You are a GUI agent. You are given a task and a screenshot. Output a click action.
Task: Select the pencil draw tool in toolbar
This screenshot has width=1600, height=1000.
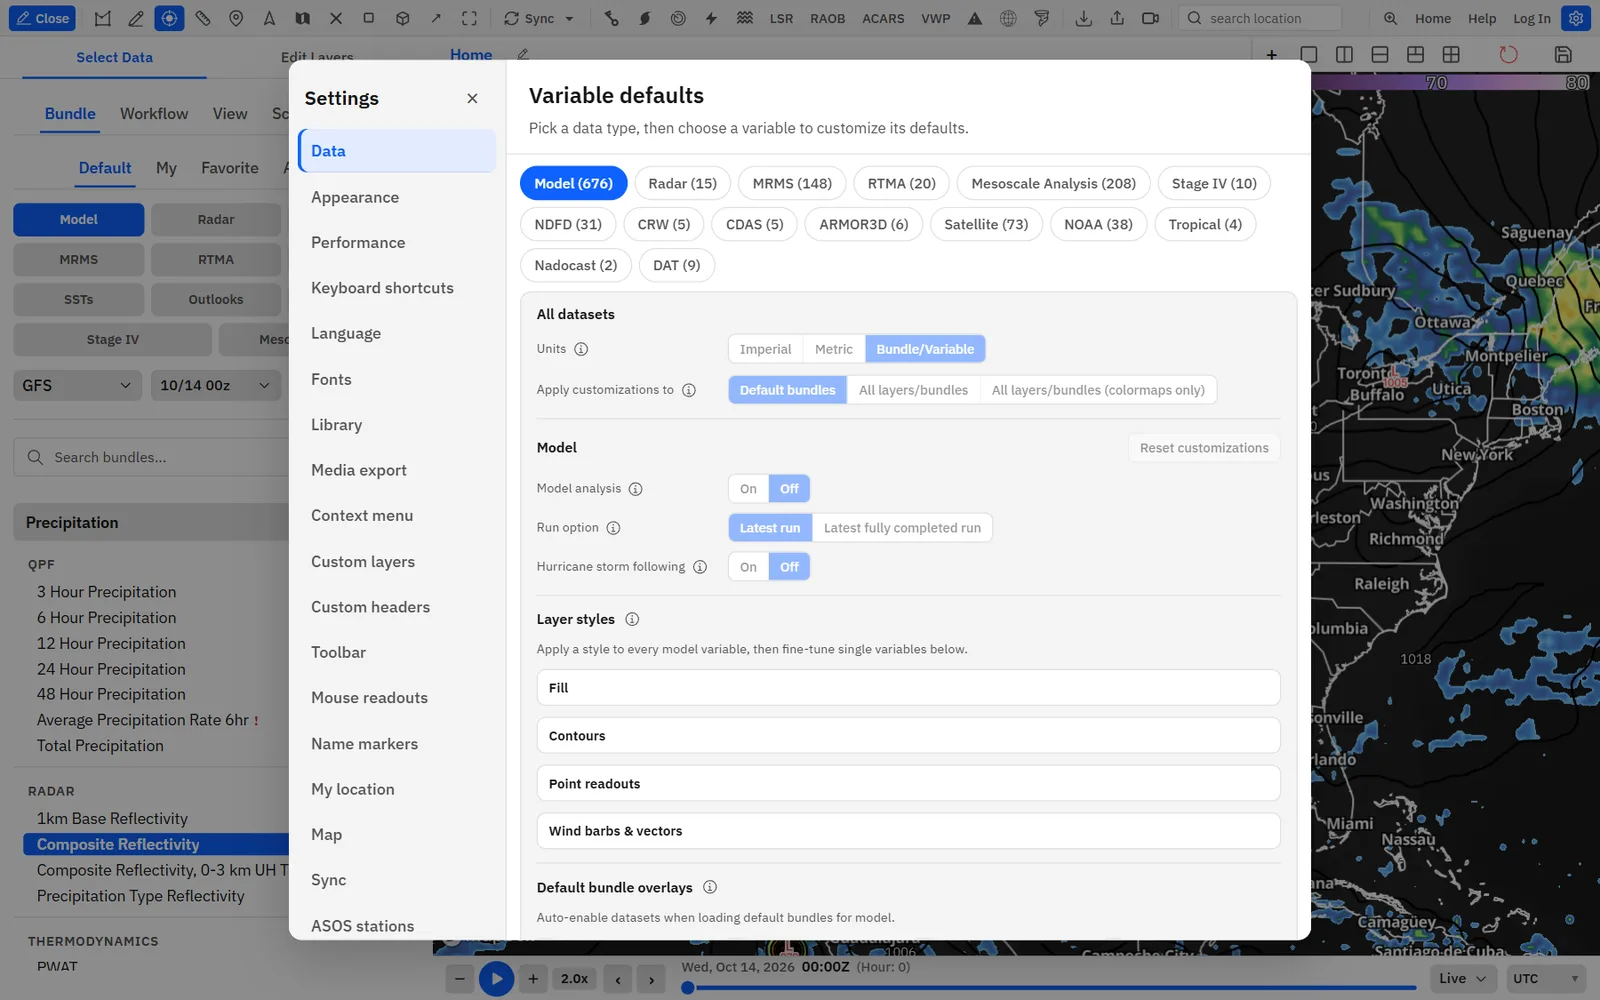tap(136, 18)
